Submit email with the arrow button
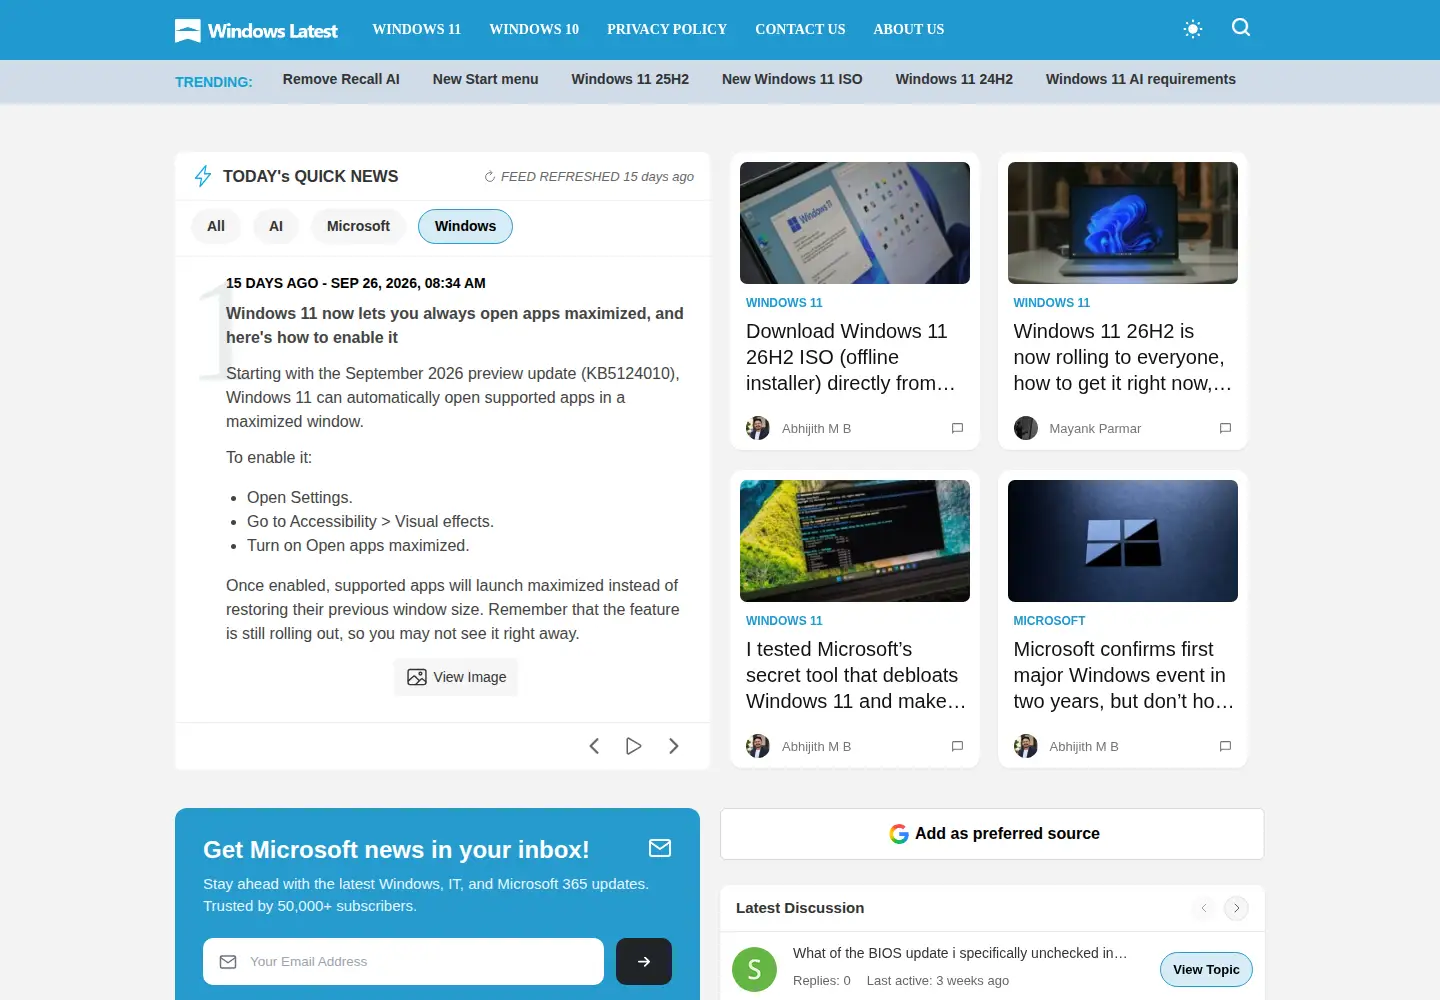 point(644,961)
